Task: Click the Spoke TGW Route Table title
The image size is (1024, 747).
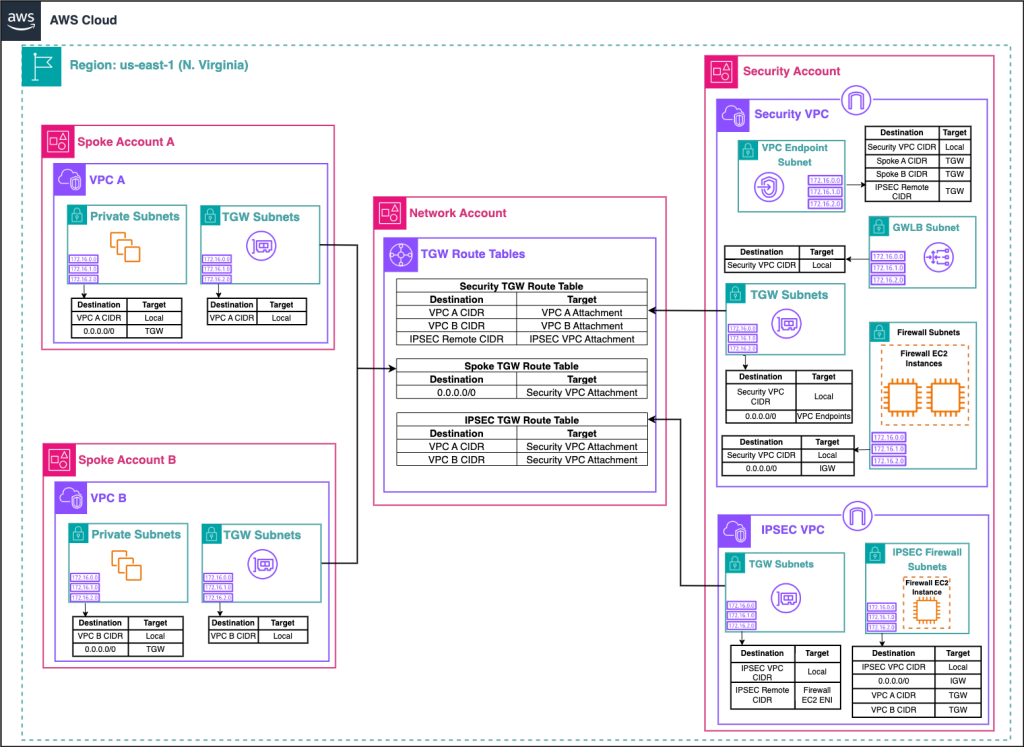Action: coord(521,364)
